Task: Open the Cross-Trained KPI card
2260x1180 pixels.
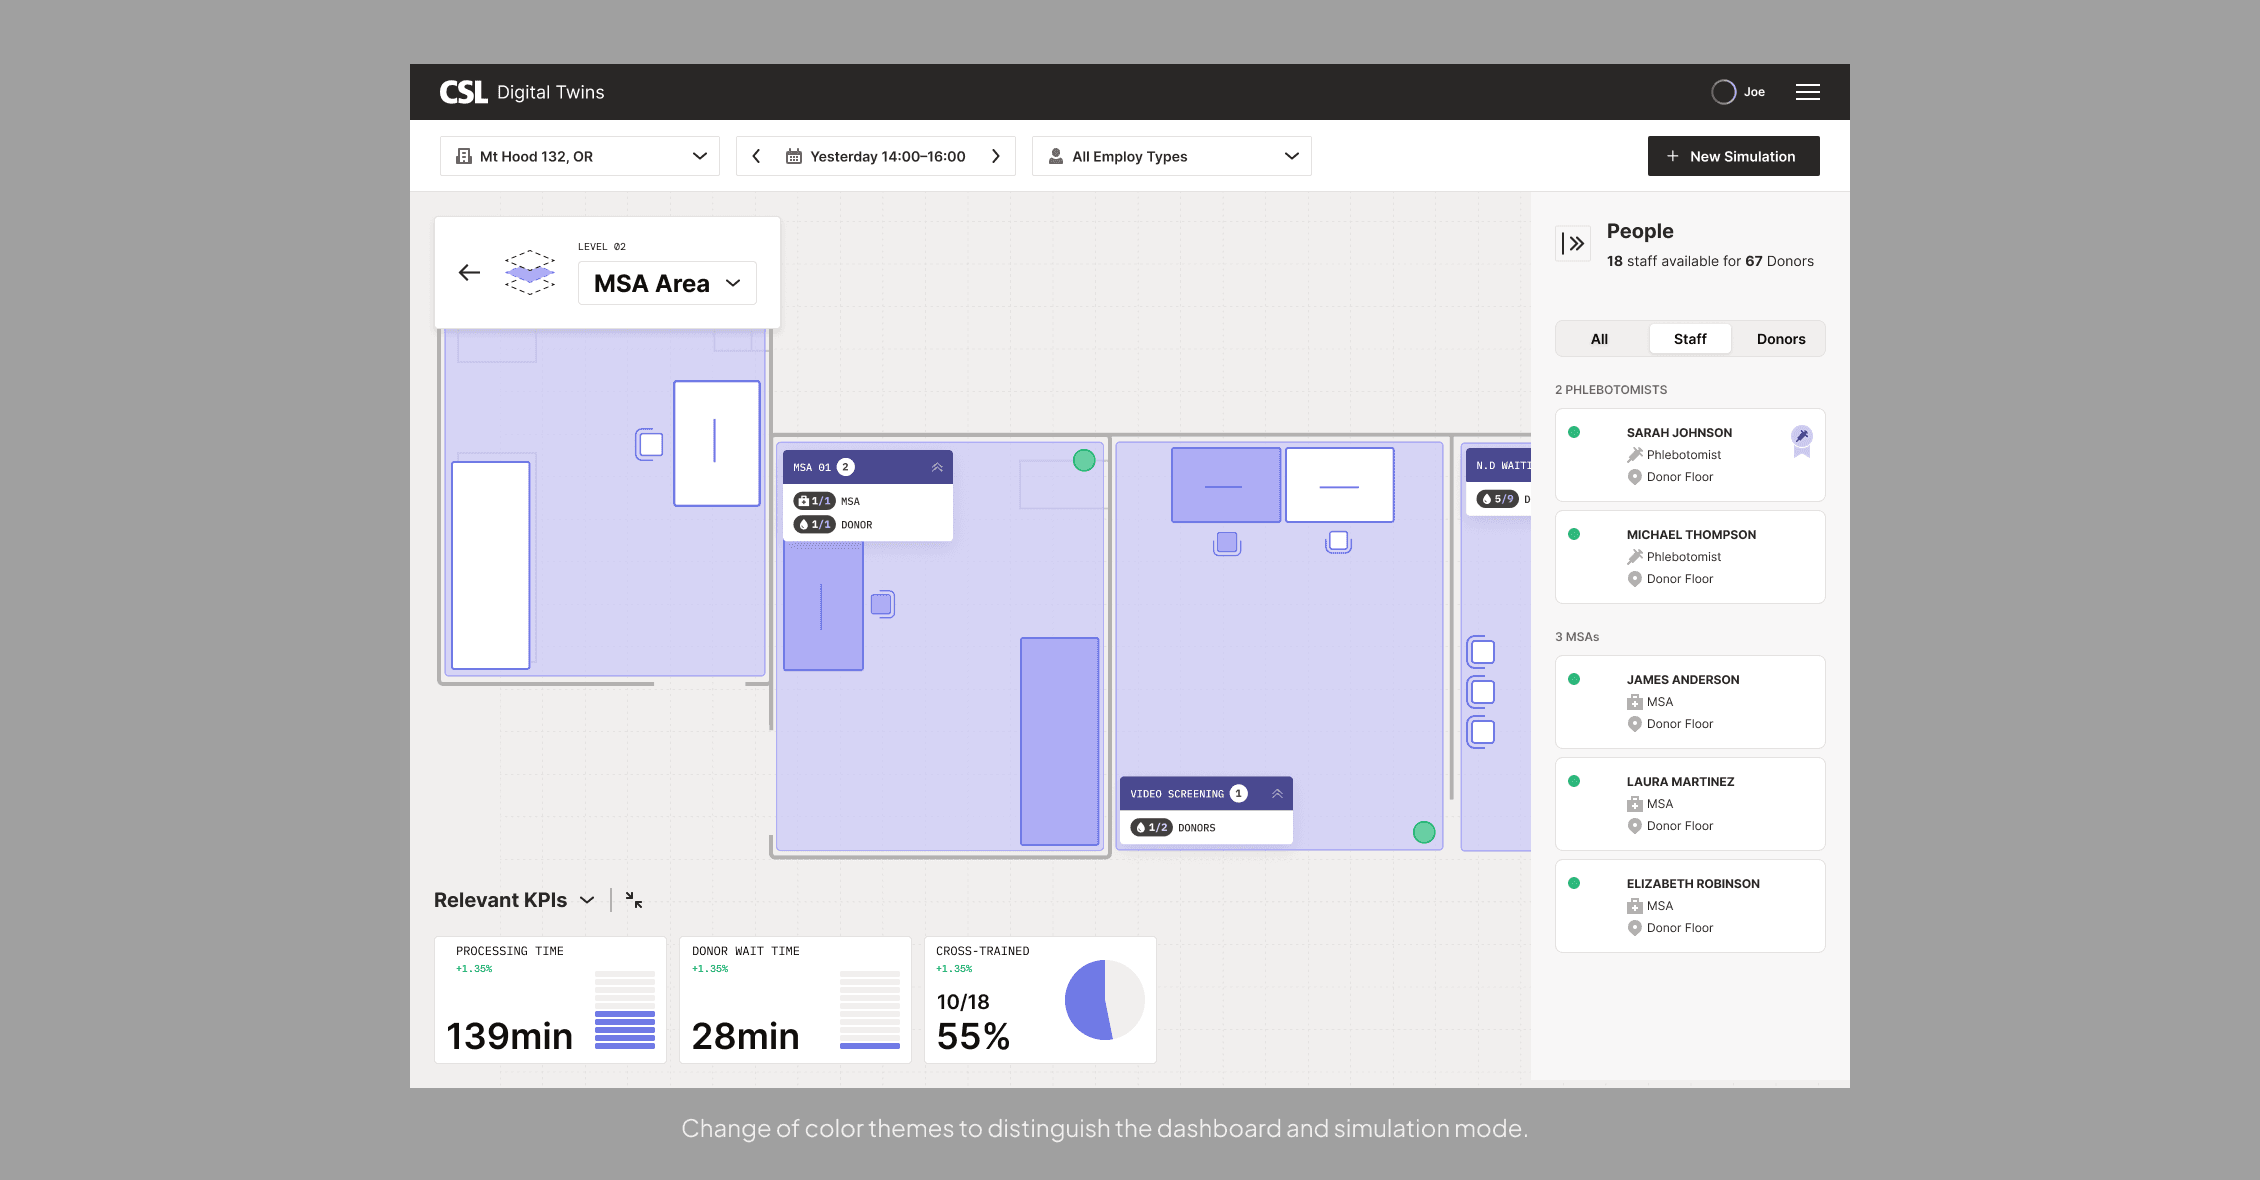Action: [1040, 1000]
